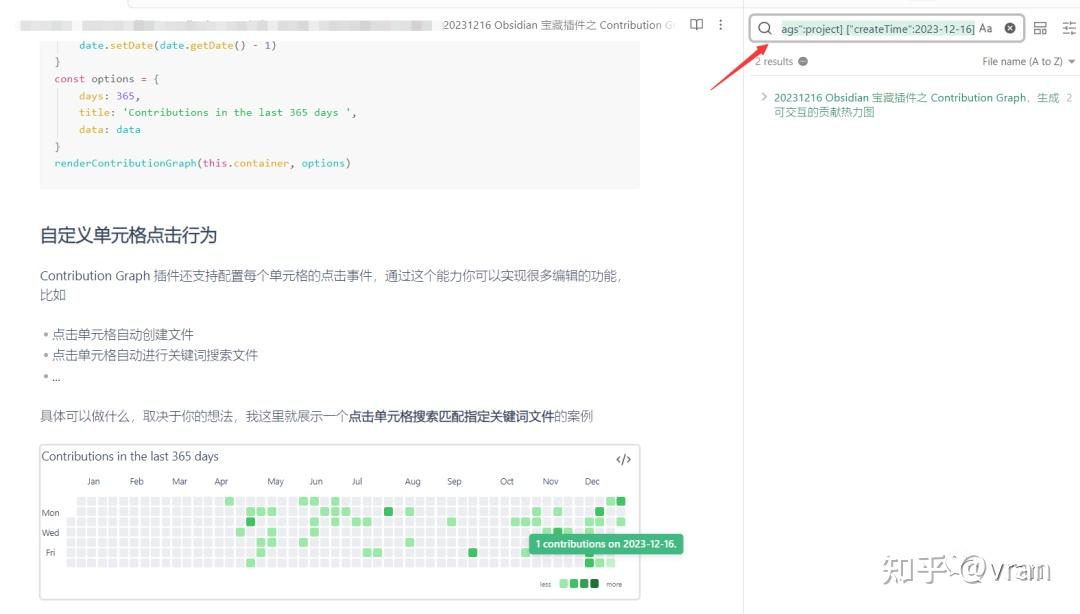Click the info icon next to 2 results

pyautogui.click(x=802, y=61)
